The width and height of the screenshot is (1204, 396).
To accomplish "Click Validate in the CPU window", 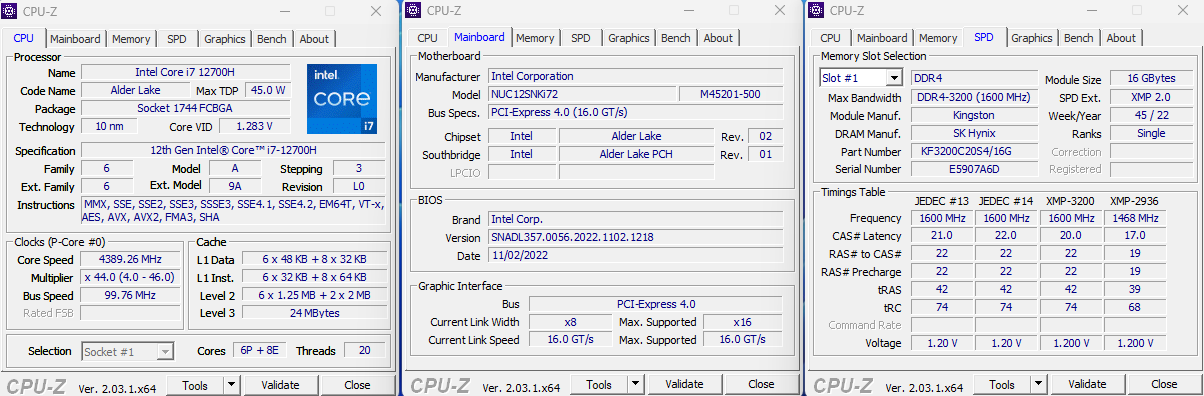I will coord(280,384).
